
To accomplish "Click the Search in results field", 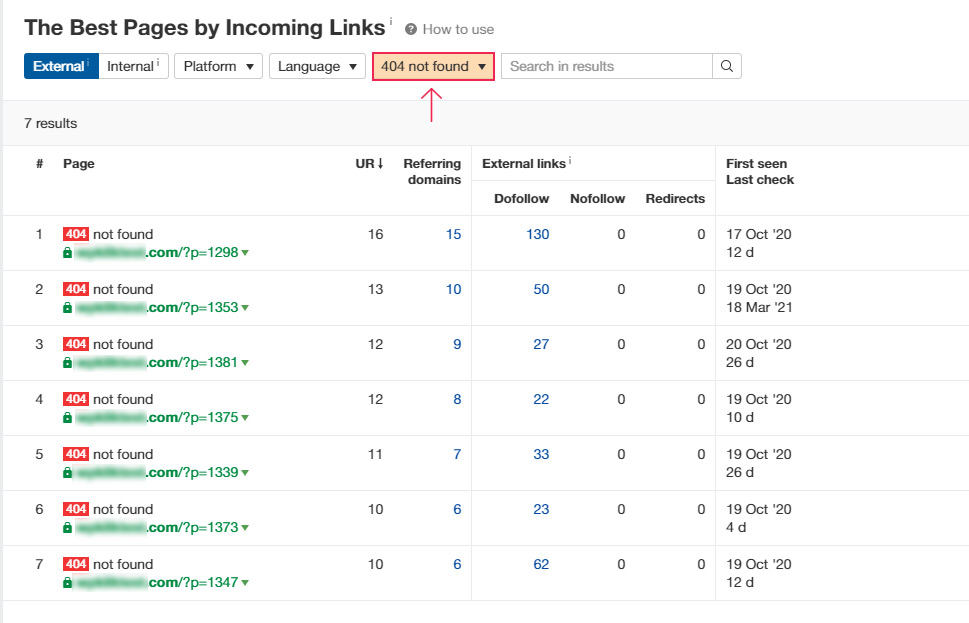I will (x=606, y=66).
